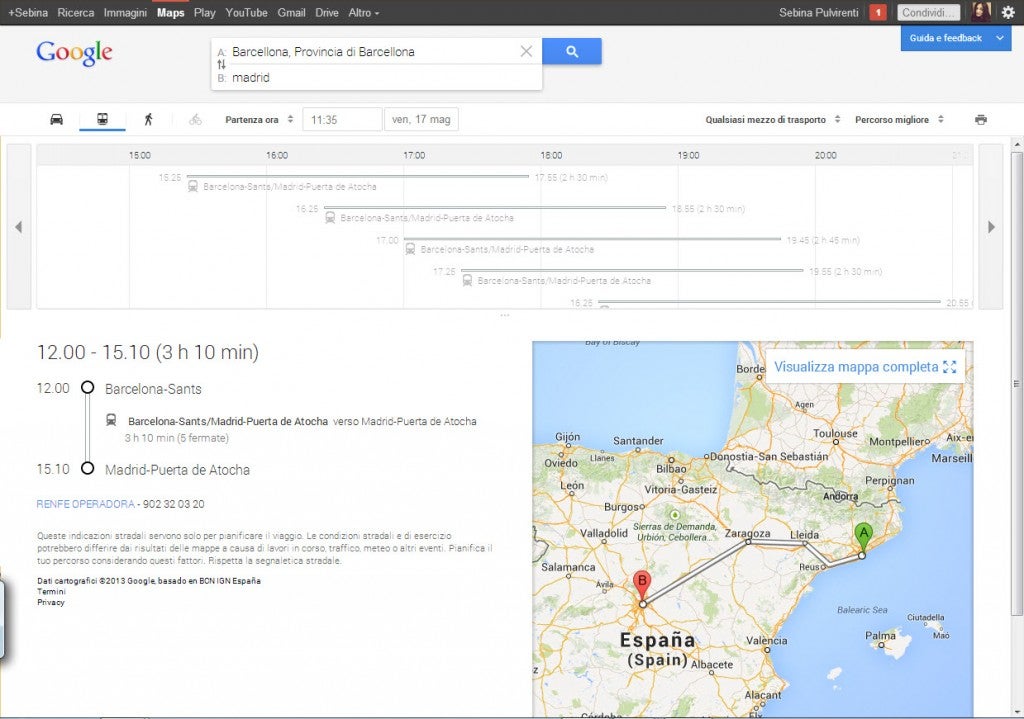Select the 17.00 train departure row

617,244
